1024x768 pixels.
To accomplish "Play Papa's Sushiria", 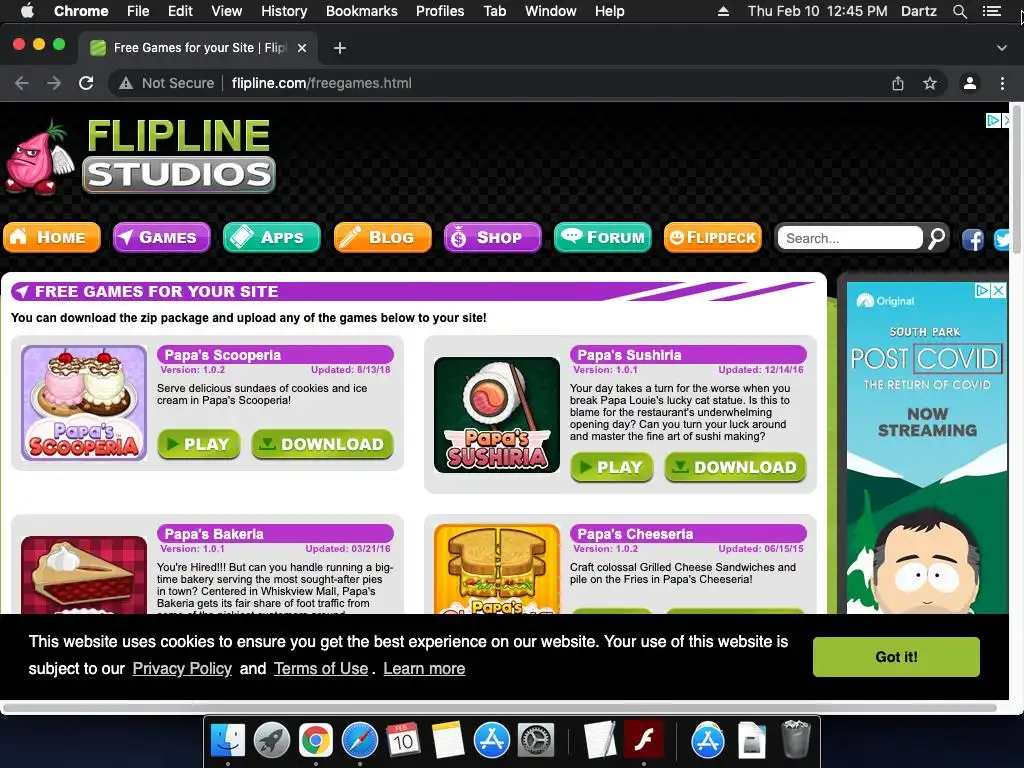I will [x=612, y=467].
